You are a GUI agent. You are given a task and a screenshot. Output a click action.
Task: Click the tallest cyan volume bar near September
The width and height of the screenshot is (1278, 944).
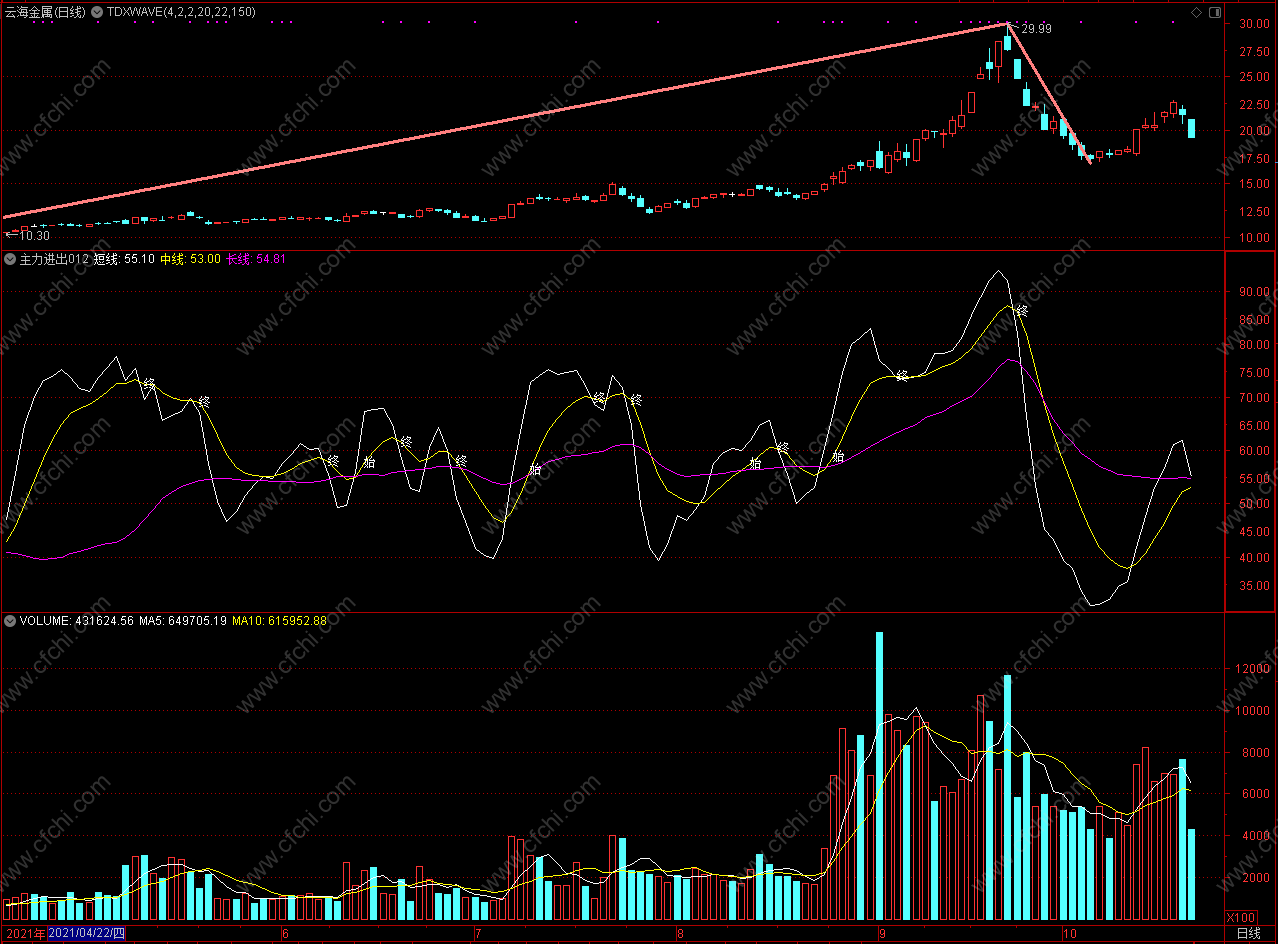point(880,776)
